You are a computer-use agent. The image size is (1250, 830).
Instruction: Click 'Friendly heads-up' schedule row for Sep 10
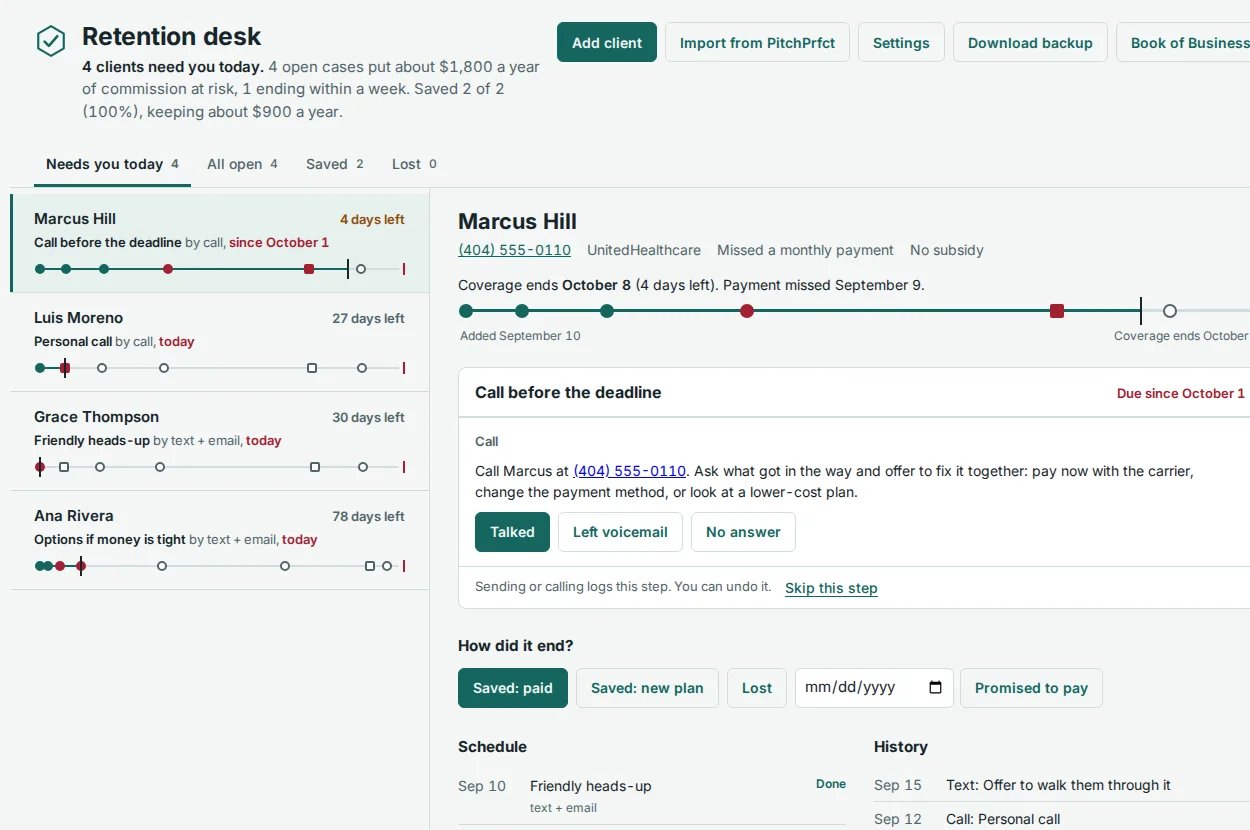coord(652,796)
